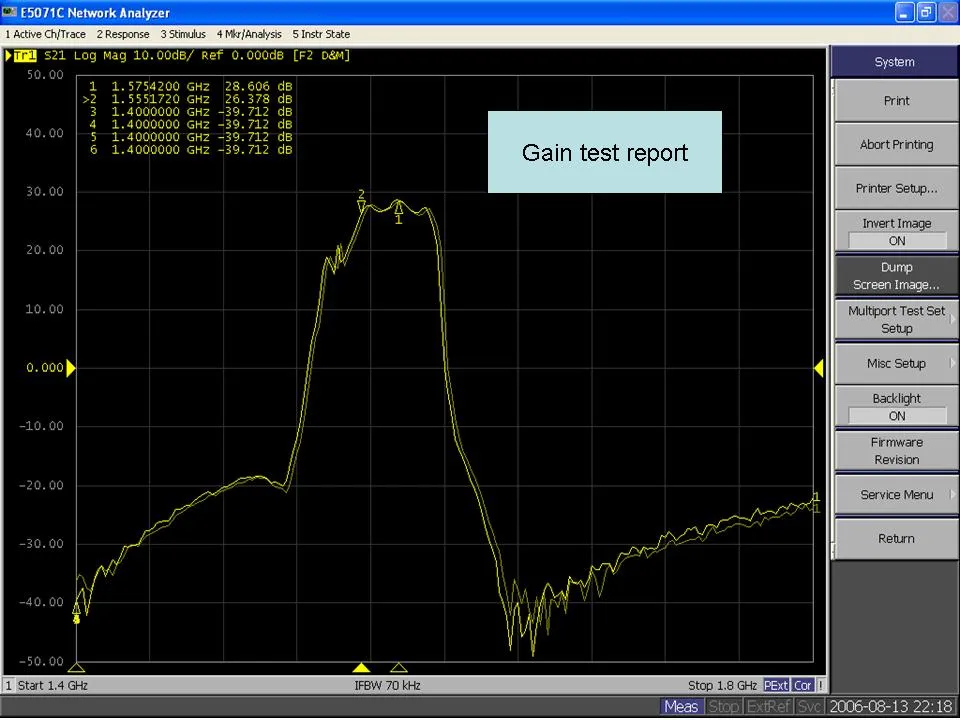The height and width of the screenshot is (720, 960).
Task: Click the Gain test report text box
Action: pyautogui.click(x=604, y=152)
